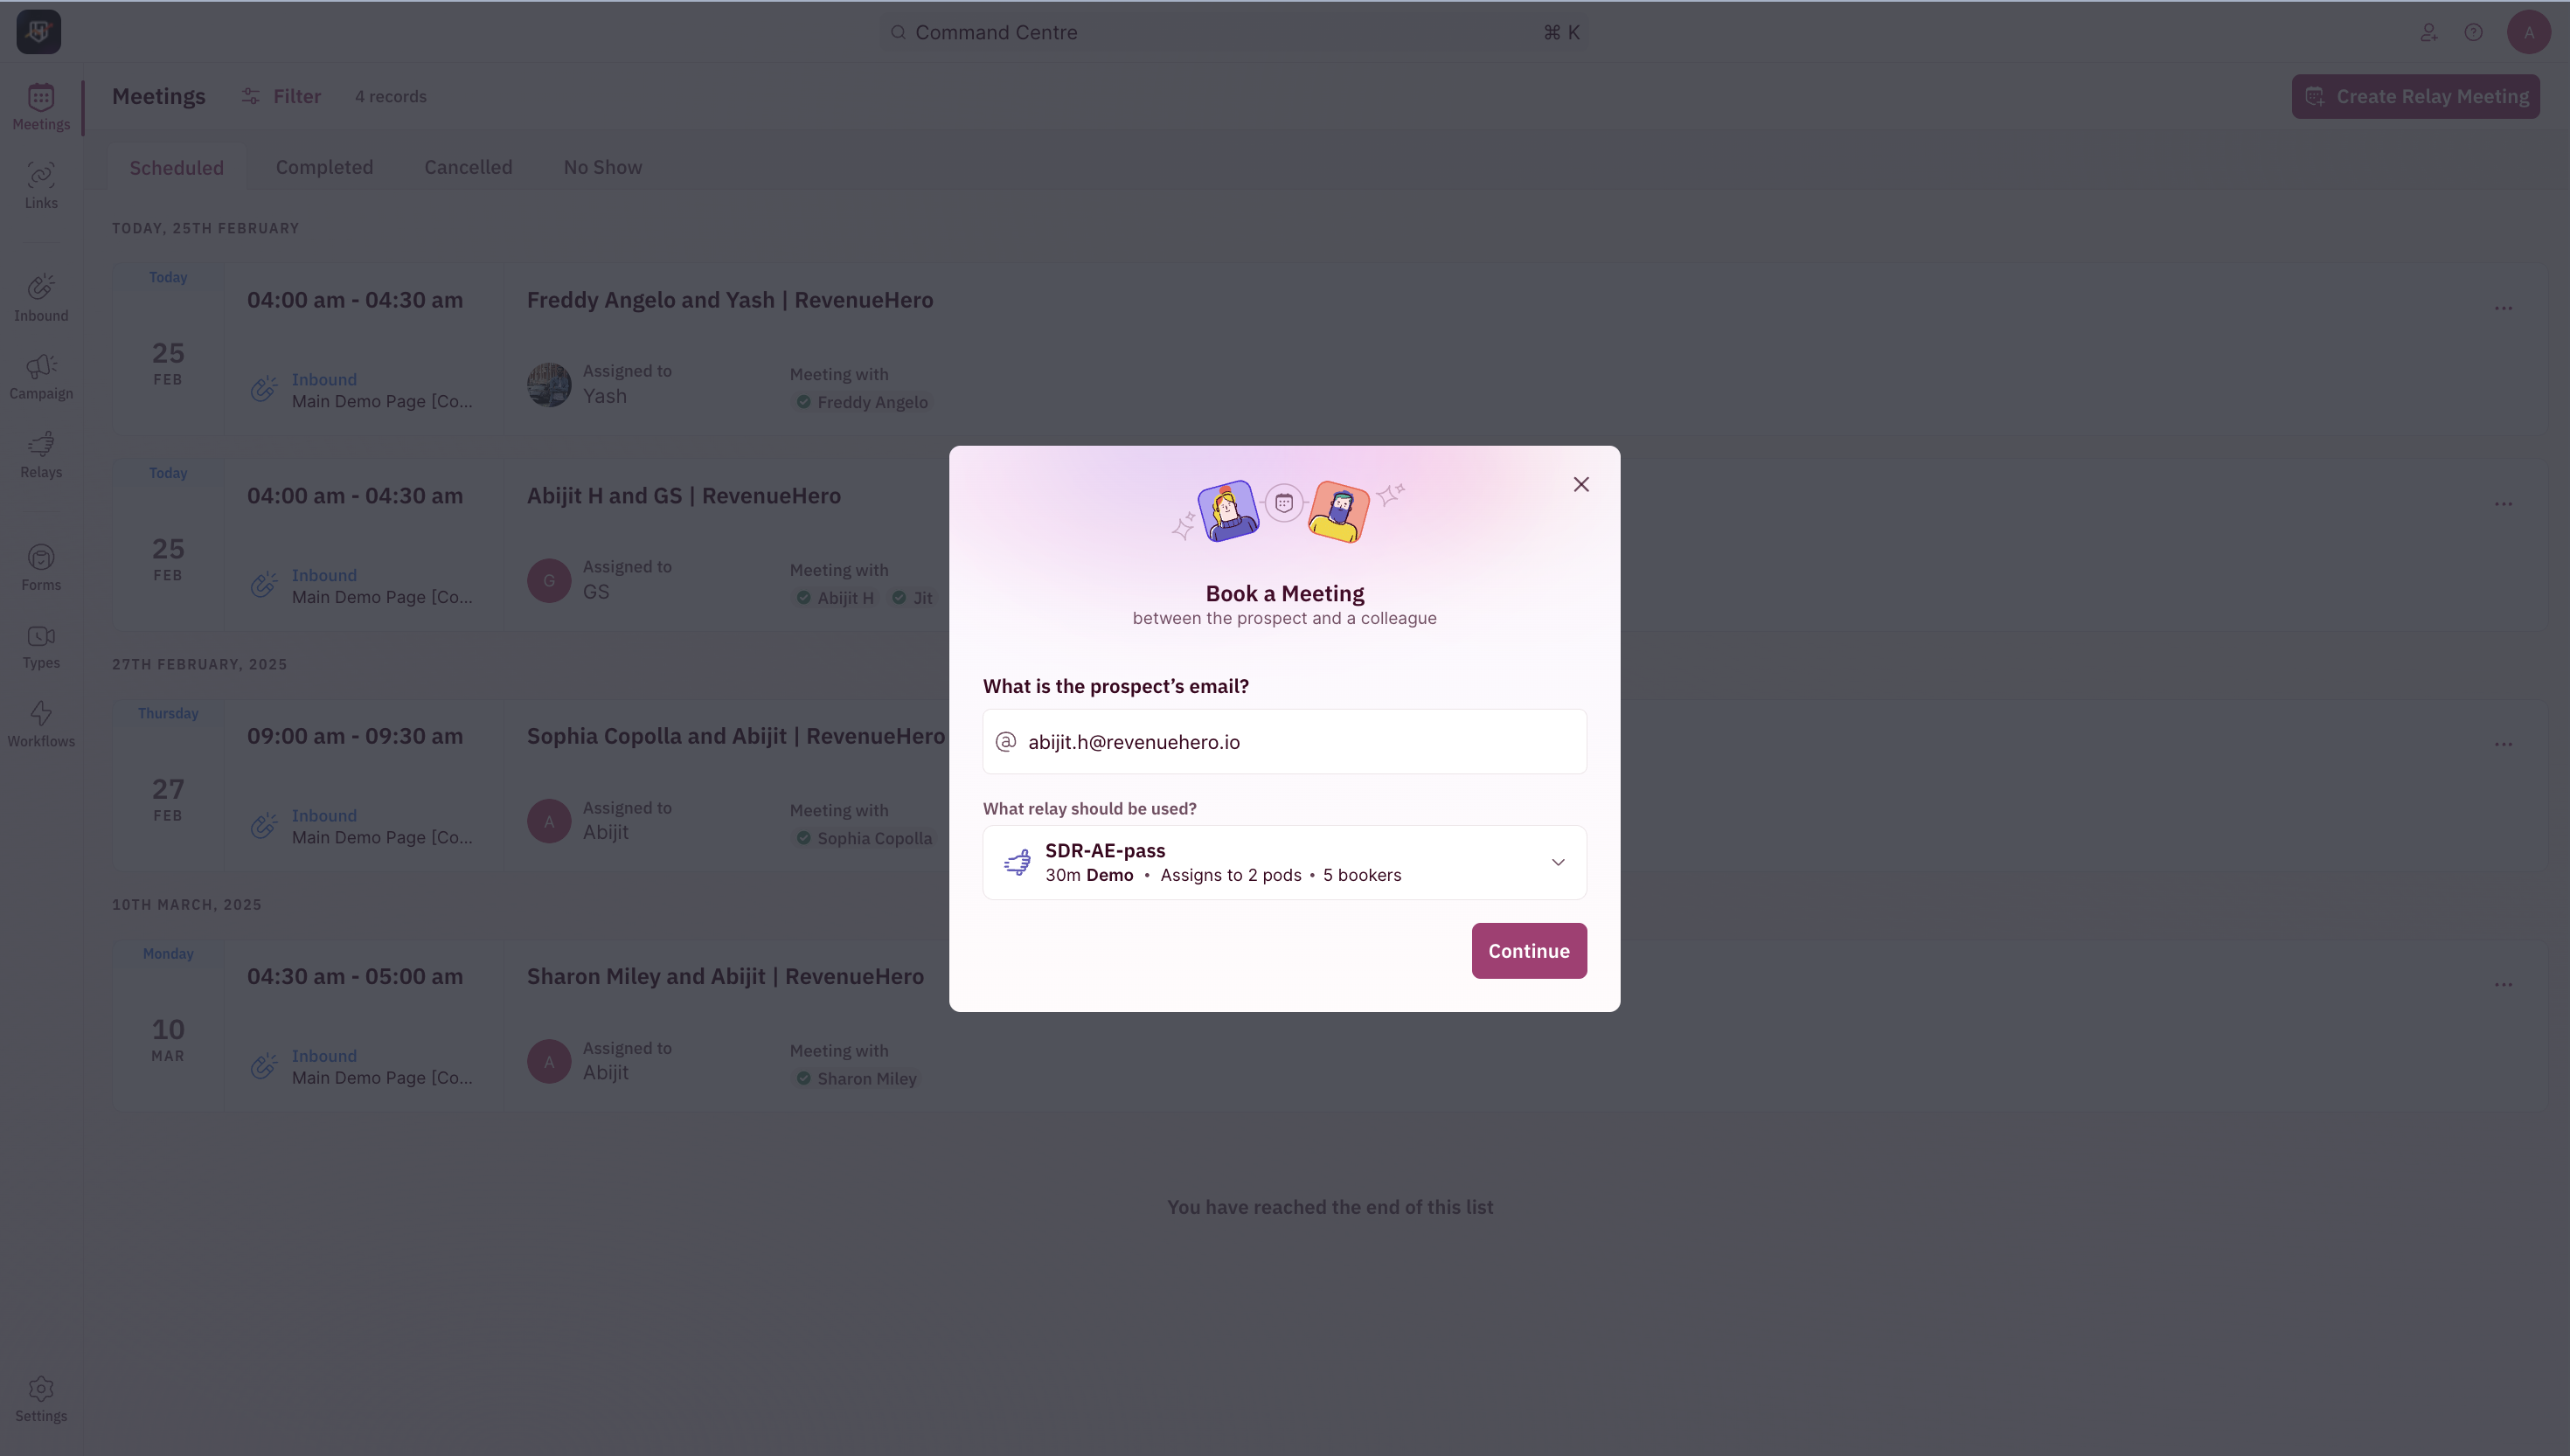Open Workflows from the sidebar

click(41, 724)
